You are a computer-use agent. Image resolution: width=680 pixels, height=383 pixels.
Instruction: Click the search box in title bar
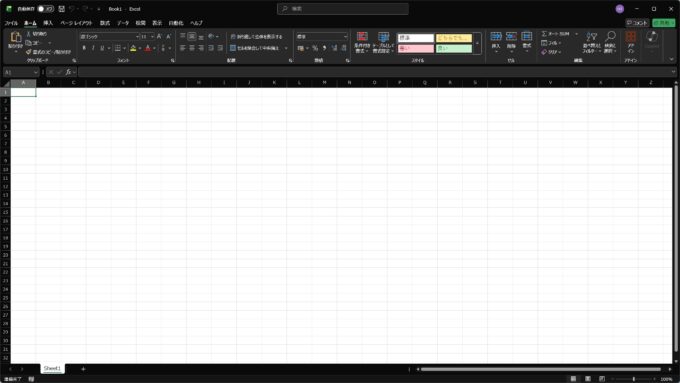click(343, 9)
